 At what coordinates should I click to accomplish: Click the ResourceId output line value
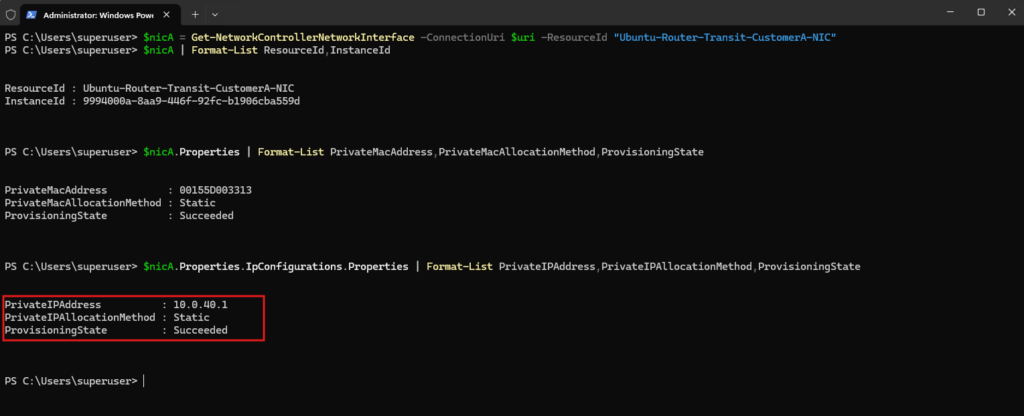pyautogui.click(x=194, y=89)
